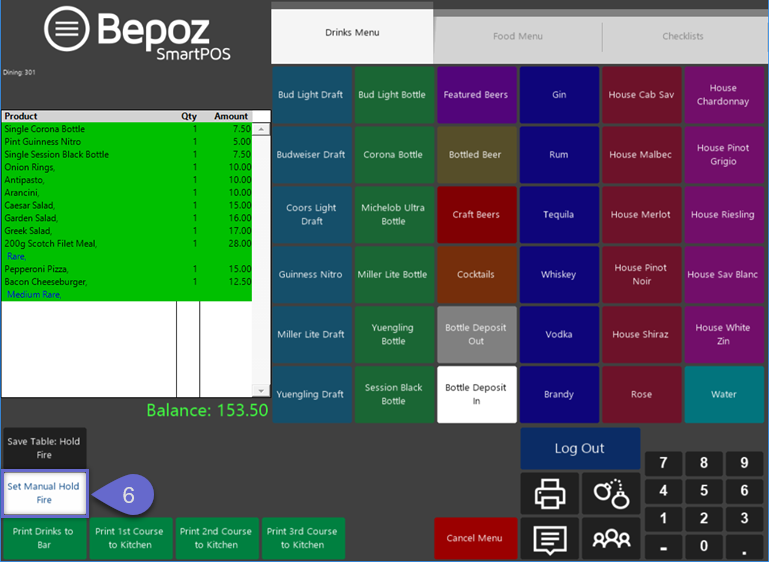This screenshot has height=562, width=769.
Task: Open Craft Beers category
Action: pos(477,214)
